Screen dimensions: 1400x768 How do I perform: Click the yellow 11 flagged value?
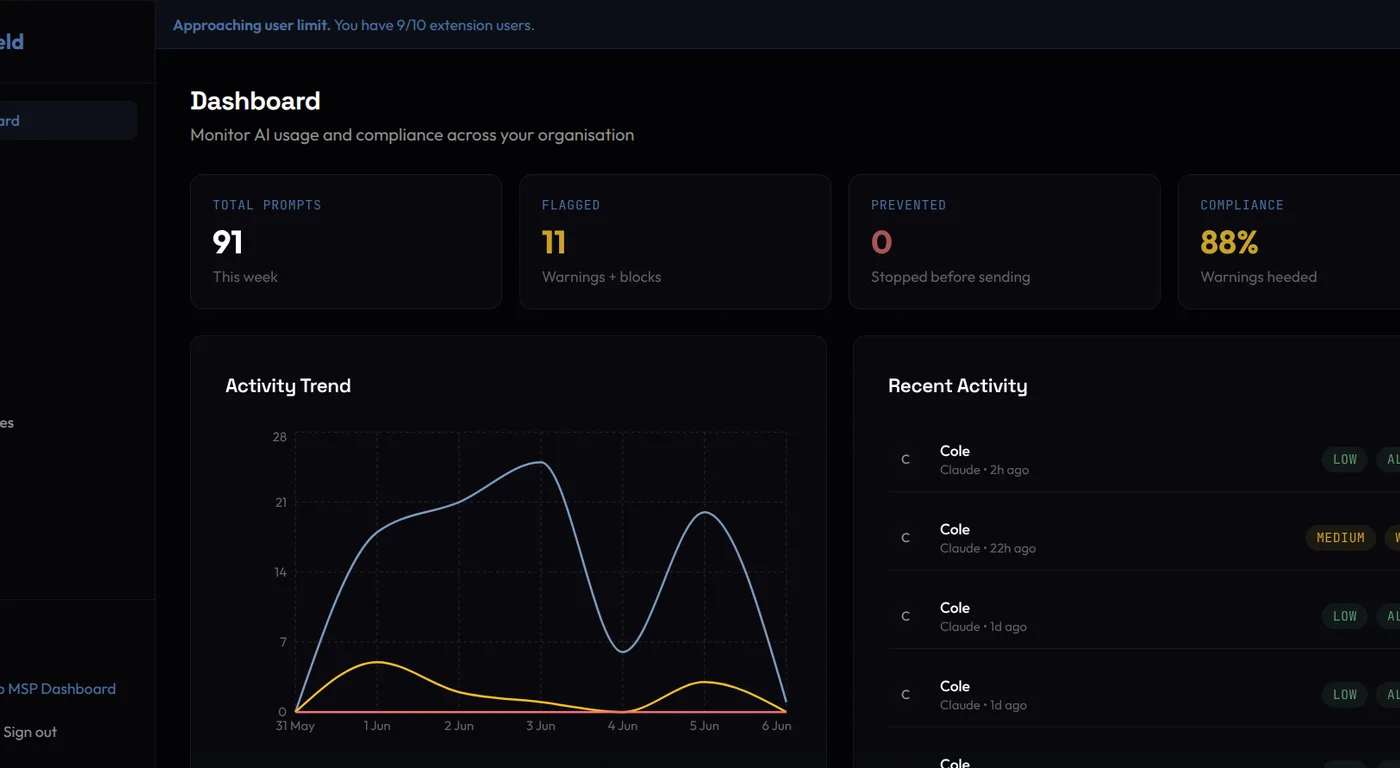pos(554,242)
